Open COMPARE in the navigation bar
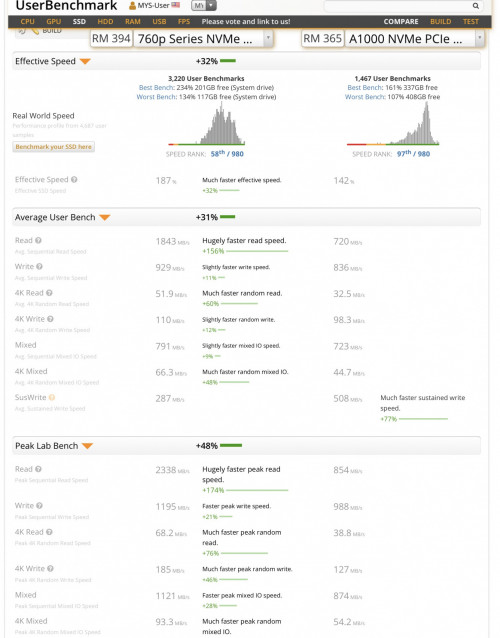The width and height of the screenshot is (500, 638). point(401,22)
